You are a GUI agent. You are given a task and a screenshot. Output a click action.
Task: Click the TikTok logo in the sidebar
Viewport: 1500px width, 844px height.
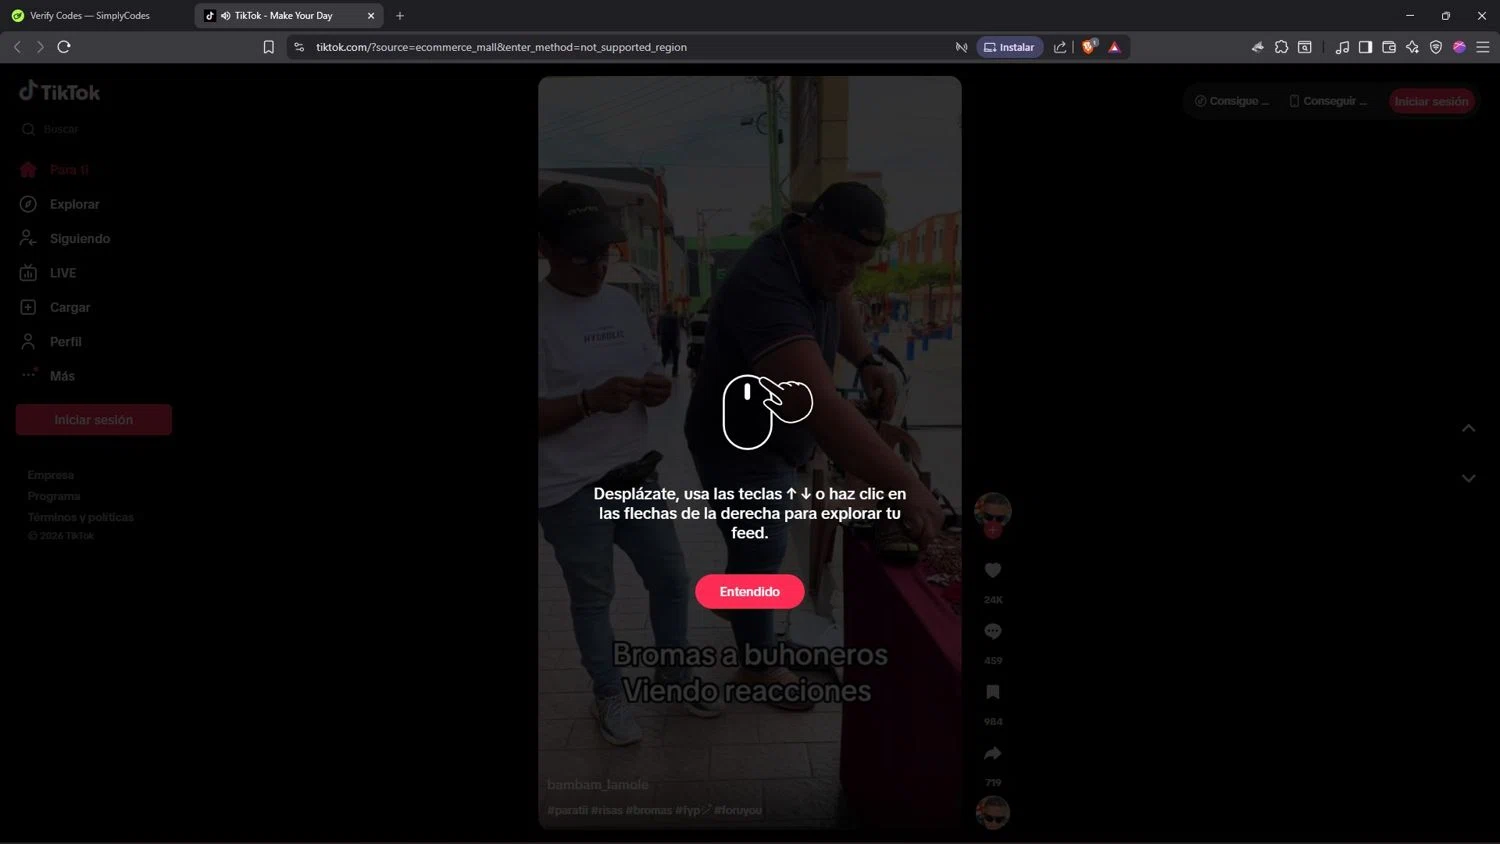click(59, 92)
